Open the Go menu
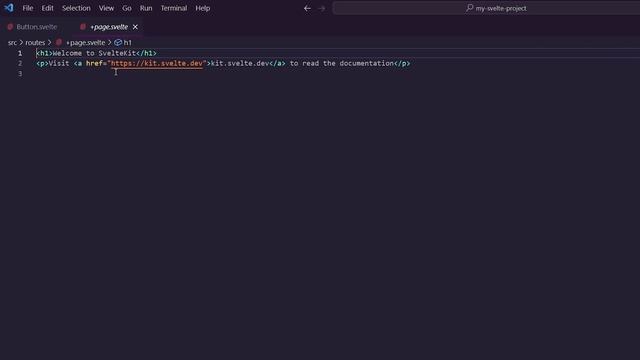This screenshot has height=360, width=640. tap(127, 8)
